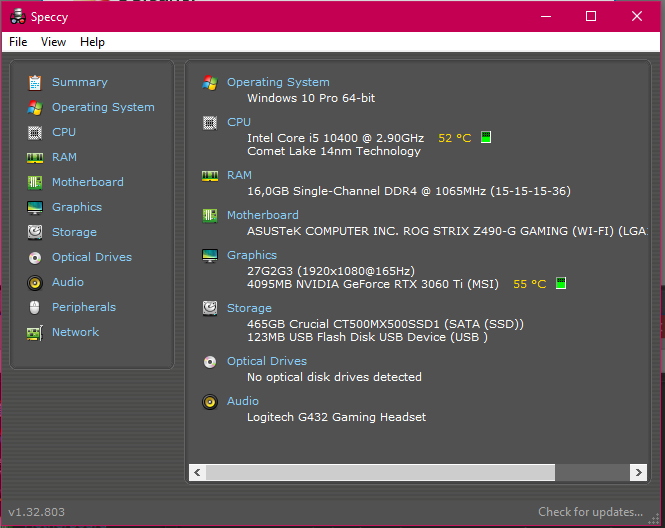Click the version number v1.32.803
Image resolution: width=665 pixels, height=528 pixels.
36,512
